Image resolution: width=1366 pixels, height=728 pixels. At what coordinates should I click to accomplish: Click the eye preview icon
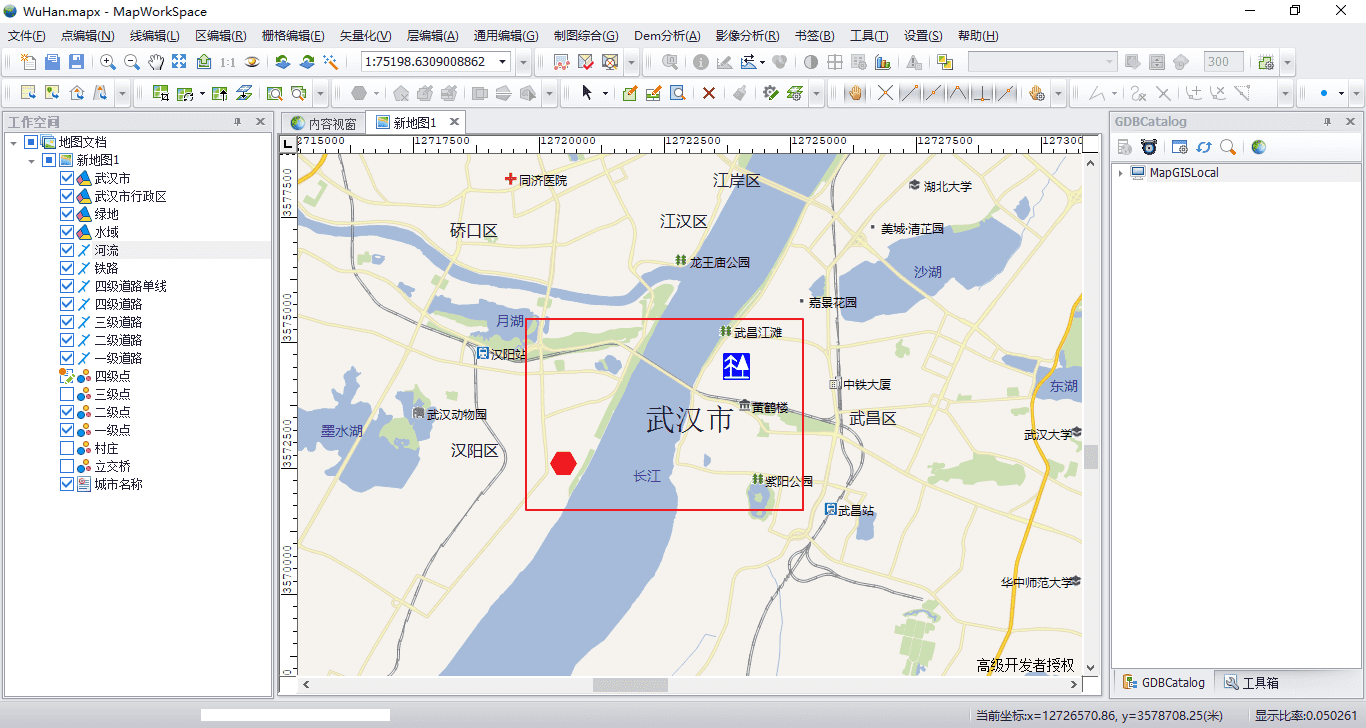tap(252, 62)
